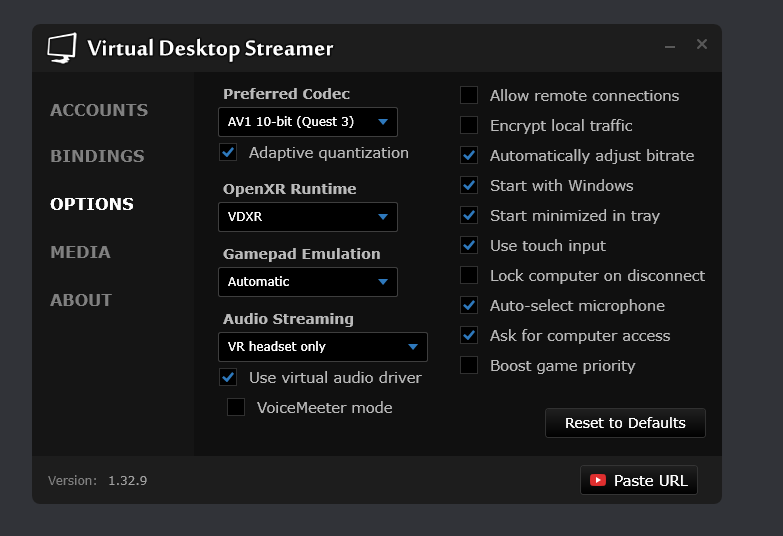Image resolution: width=783 pixels, height=536 pixels.
Task: Expand the Audio Streaming dropdown
Action: tap(323, 347)
